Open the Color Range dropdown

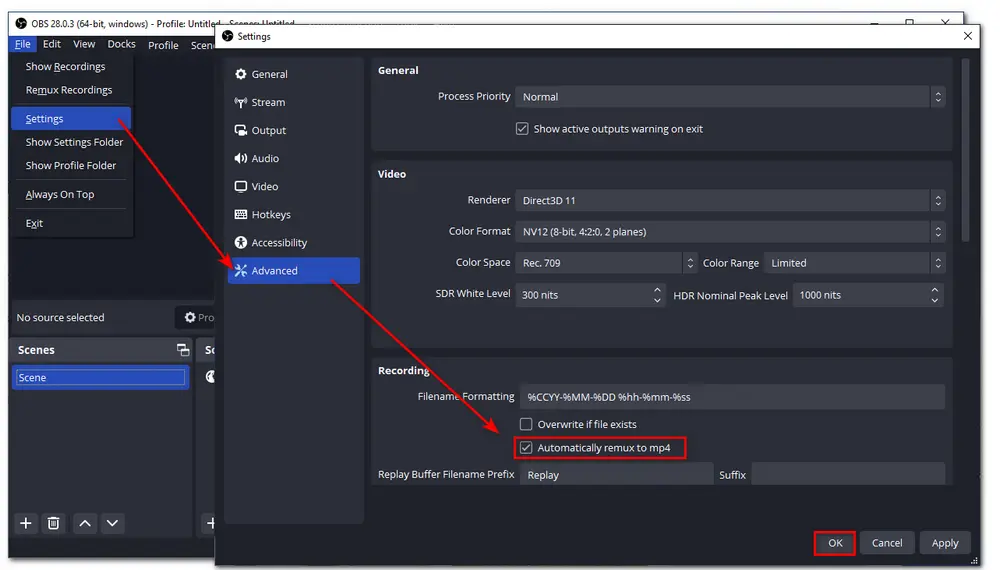855,263
